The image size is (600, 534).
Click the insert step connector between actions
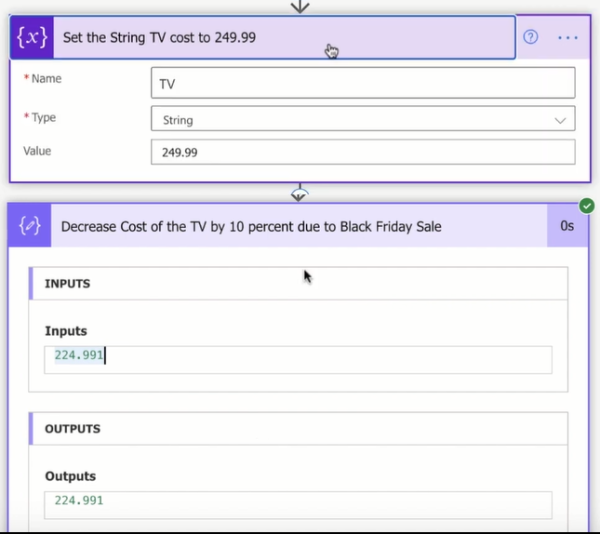click(x=299, y=192)
